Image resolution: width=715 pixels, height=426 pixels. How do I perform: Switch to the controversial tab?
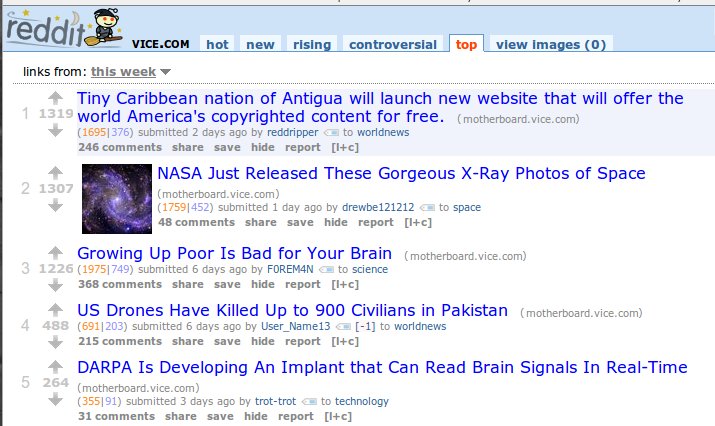tap(393, 44)
